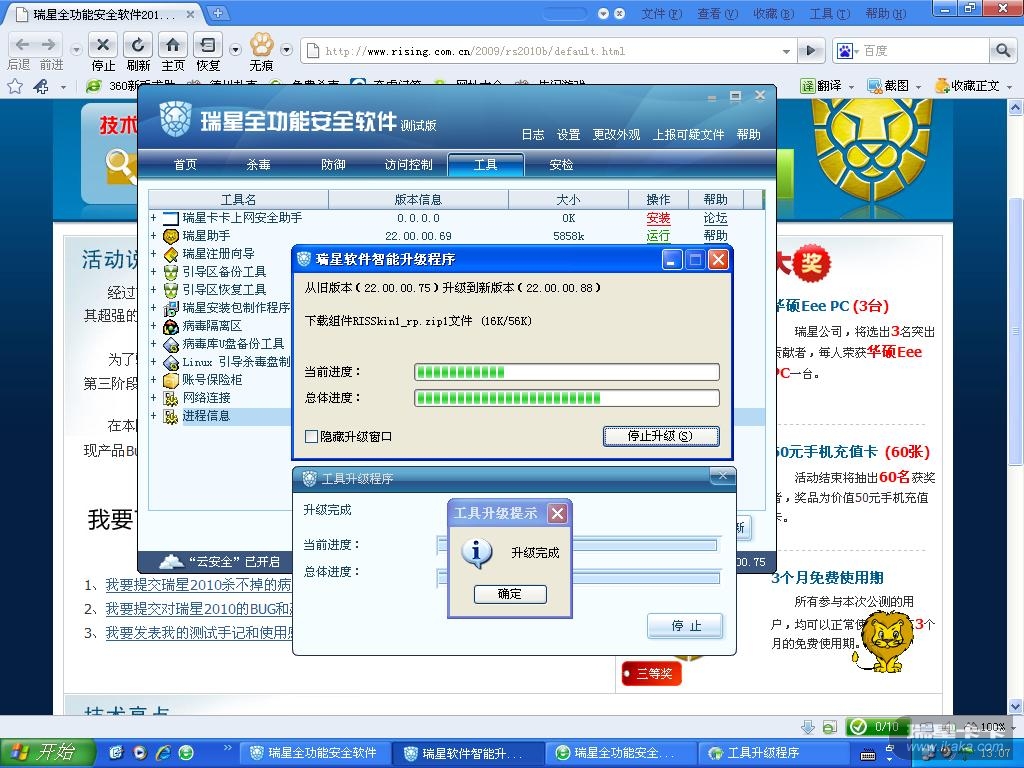
Task: Expand the 瑞星助手 tree row
Action: point(153,236)
